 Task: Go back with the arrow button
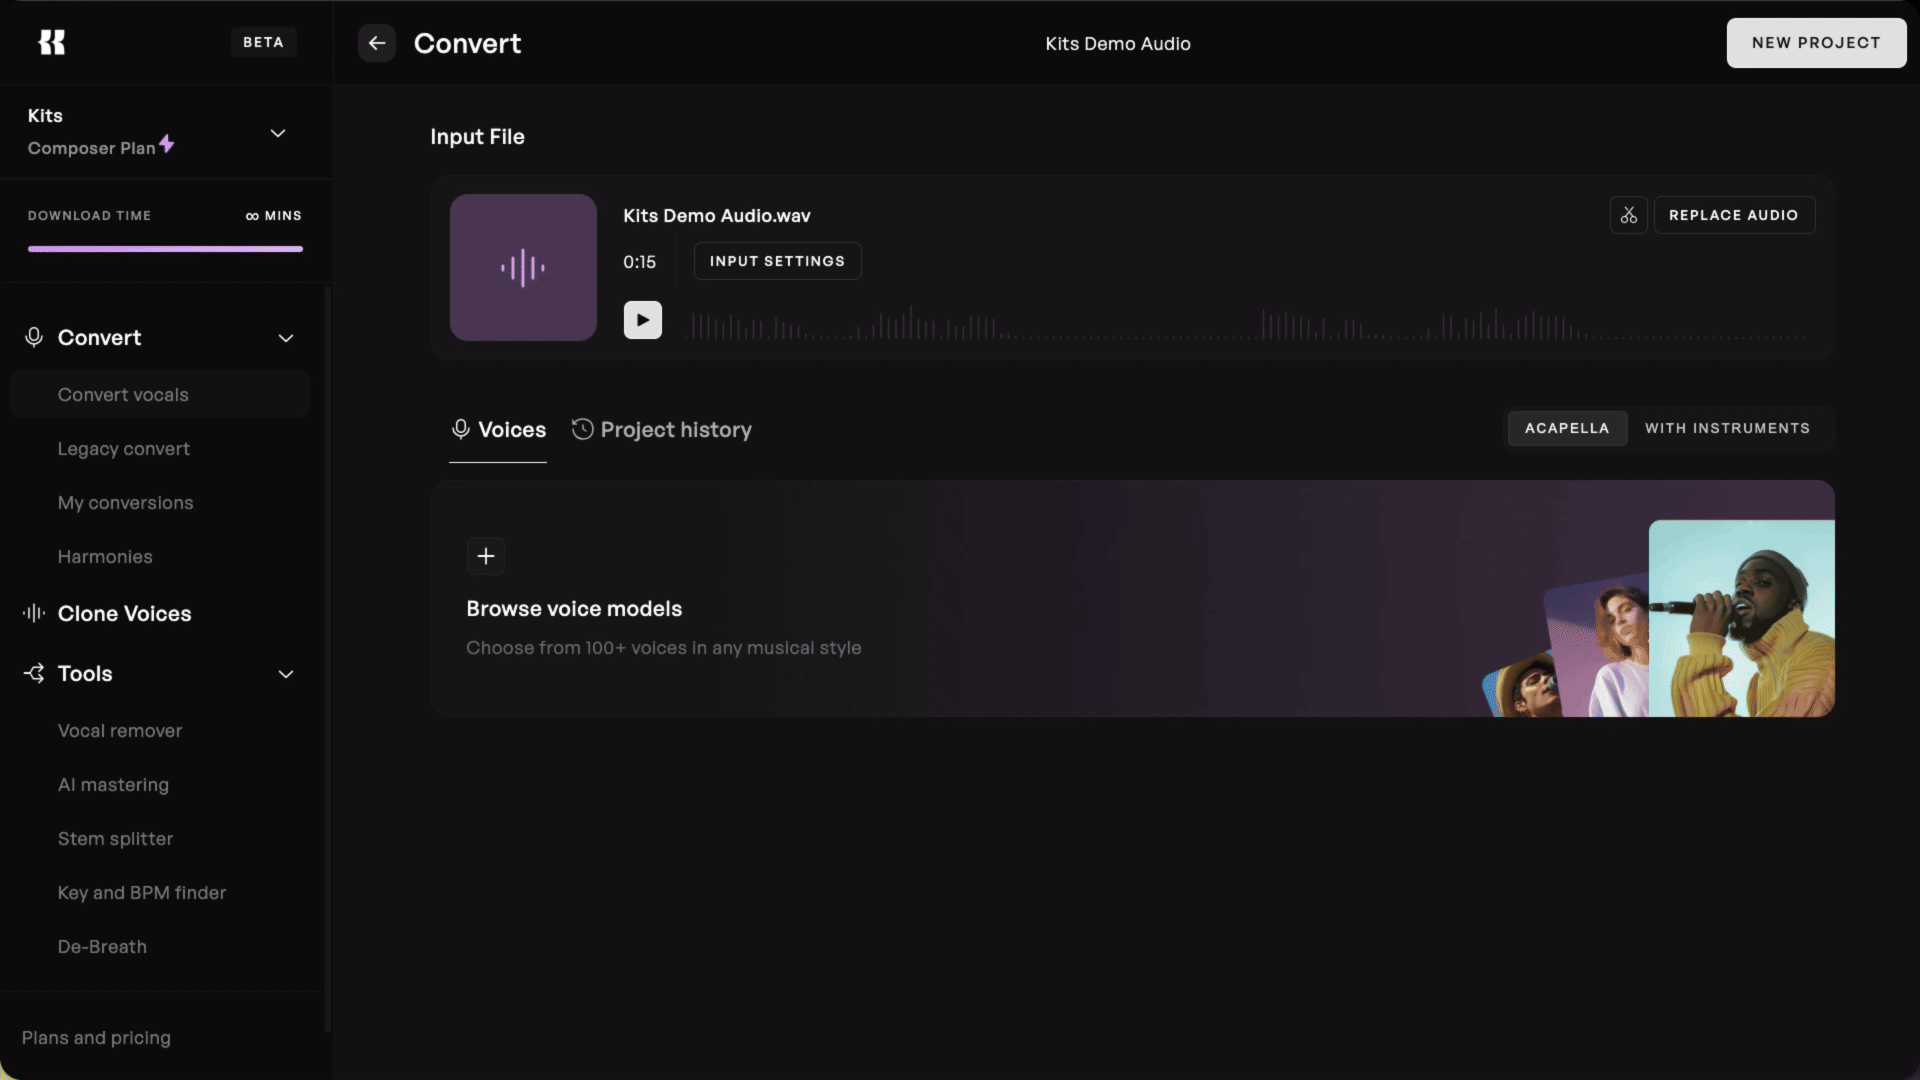(x=377, y=43)
